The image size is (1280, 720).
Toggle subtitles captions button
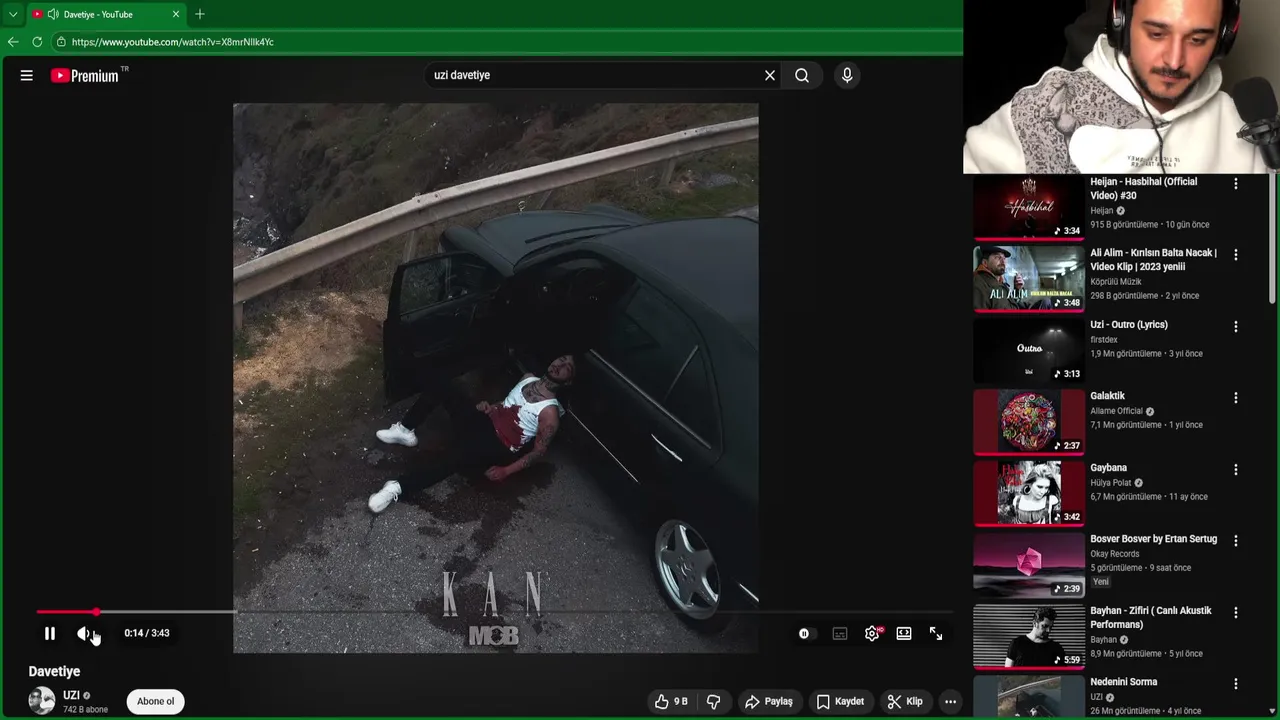point(840,633)
